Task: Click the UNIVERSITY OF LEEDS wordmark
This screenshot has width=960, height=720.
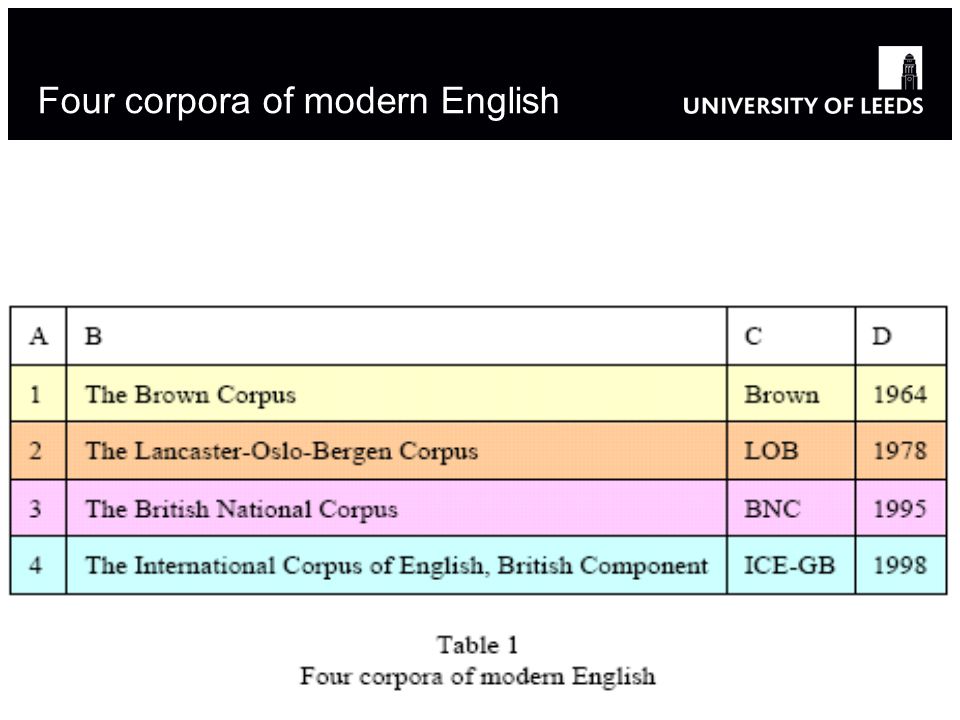Action: (803, 106)
